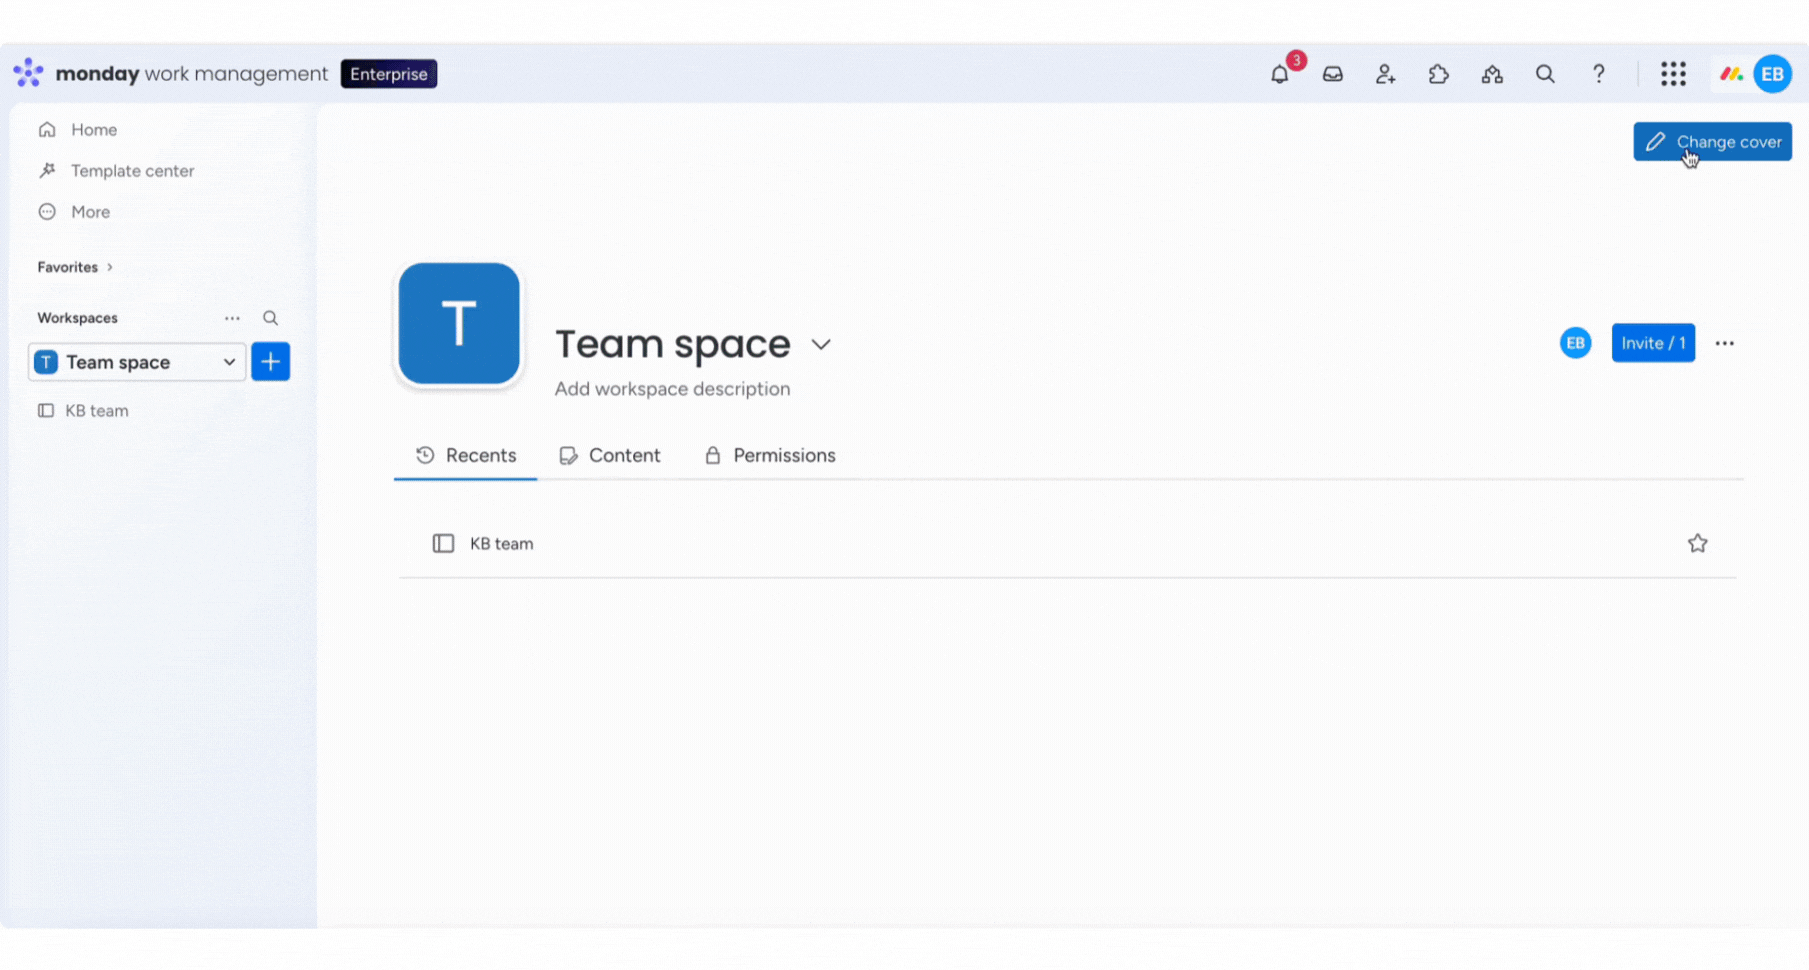
Task: Open the updates inbox icon
Action: (1333, 74)
